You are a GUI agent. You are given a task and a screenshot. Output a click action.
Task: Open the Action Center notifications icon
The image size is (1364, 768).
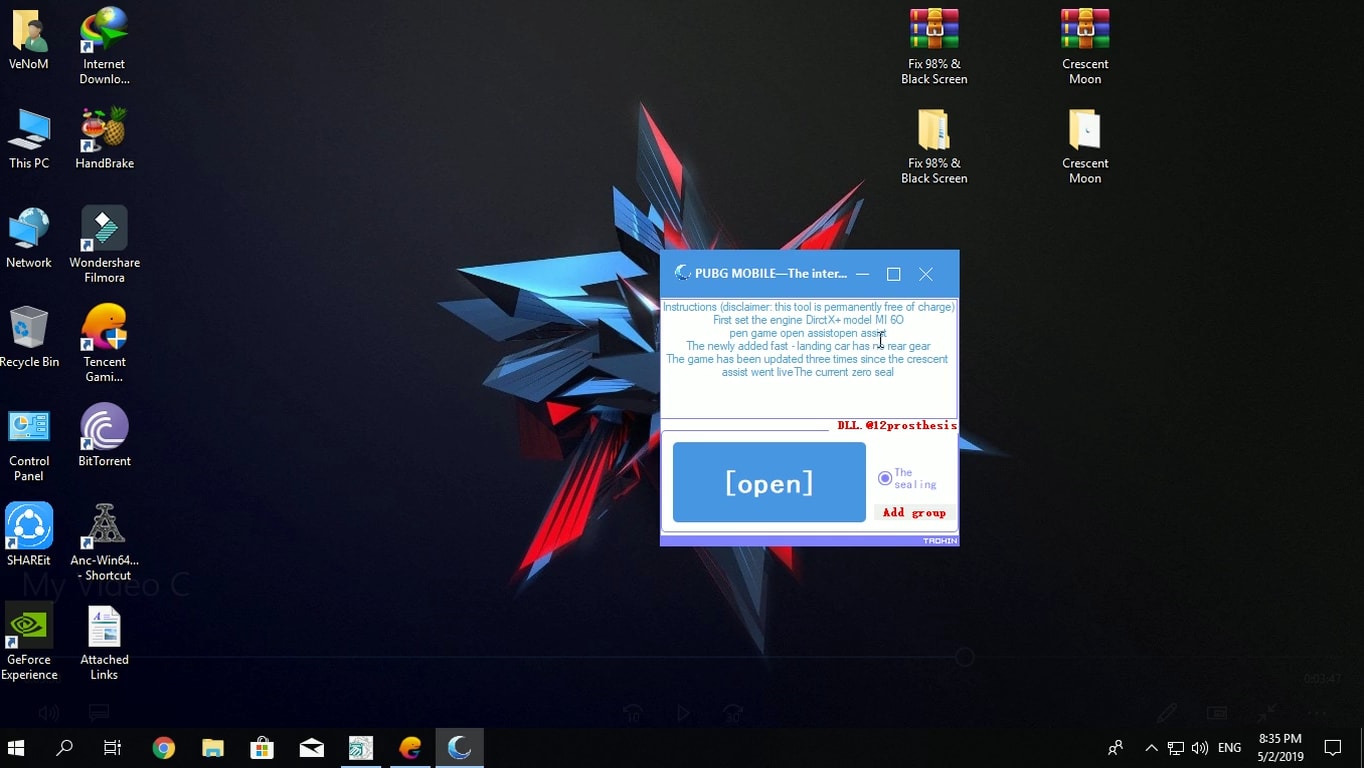[1333, 748]
